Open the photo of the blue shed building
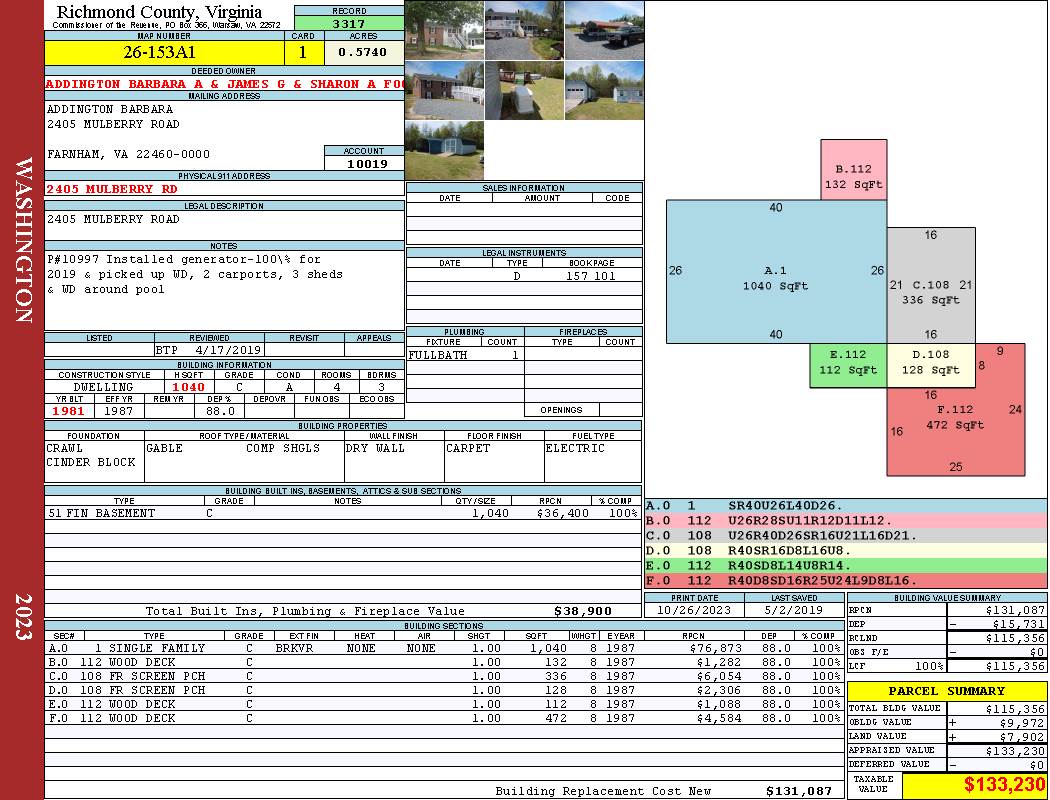This screenshot has width=1050, height=800. [445, 151]
